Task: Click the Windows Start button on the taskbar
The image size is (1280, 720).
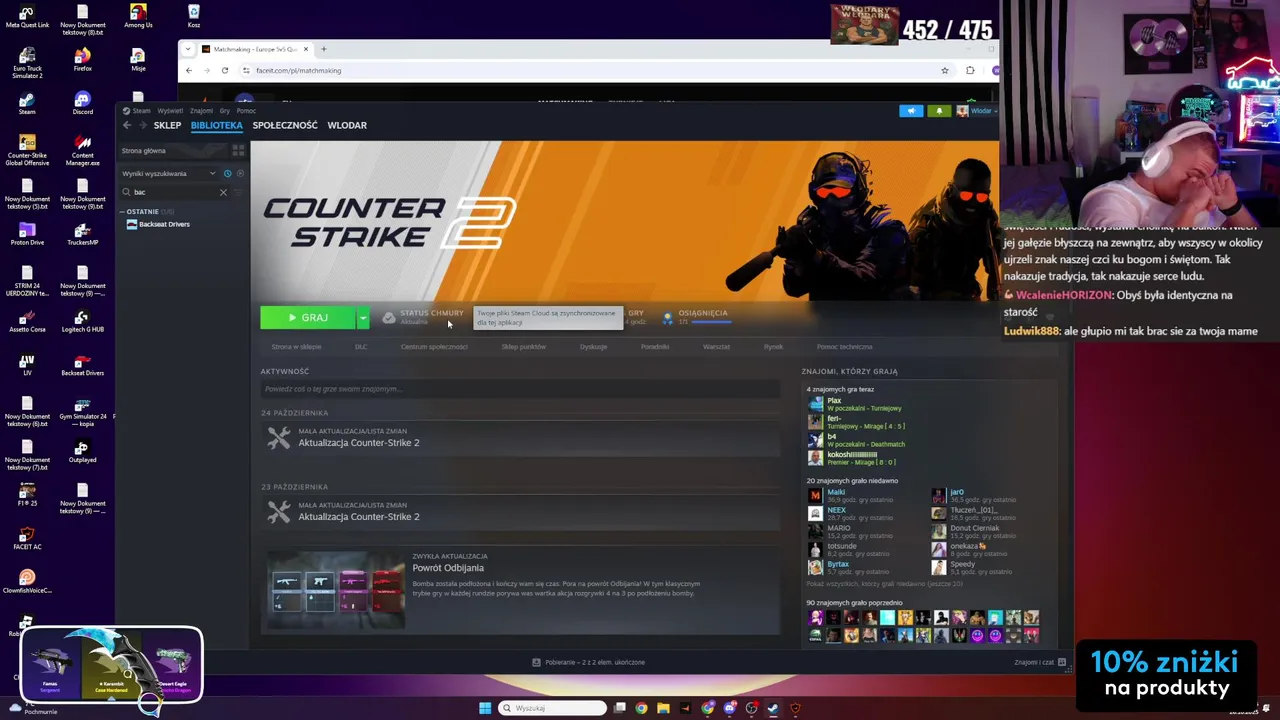Action: tap(485, 708)
